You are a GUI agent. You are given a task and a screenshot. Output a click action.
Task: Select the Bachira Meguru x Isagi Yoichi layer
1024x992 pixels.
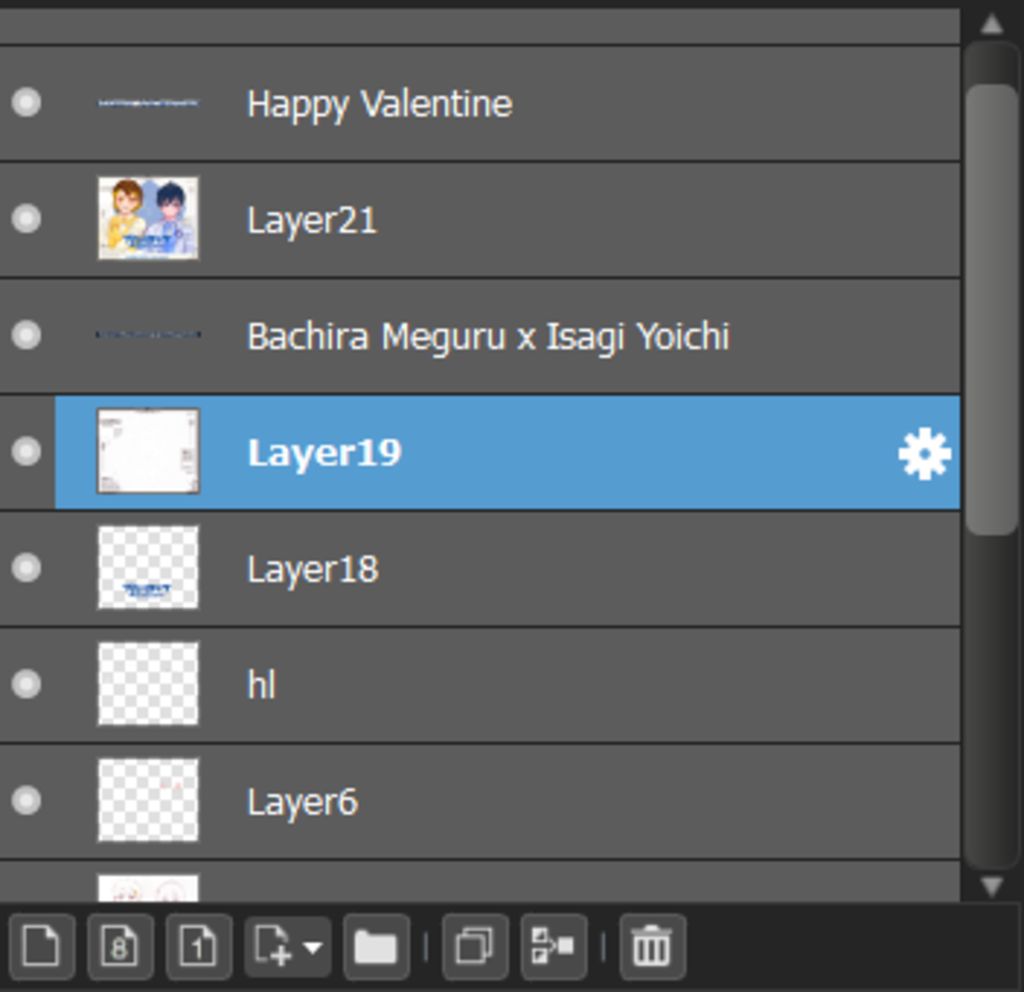(x=488, y=336)
